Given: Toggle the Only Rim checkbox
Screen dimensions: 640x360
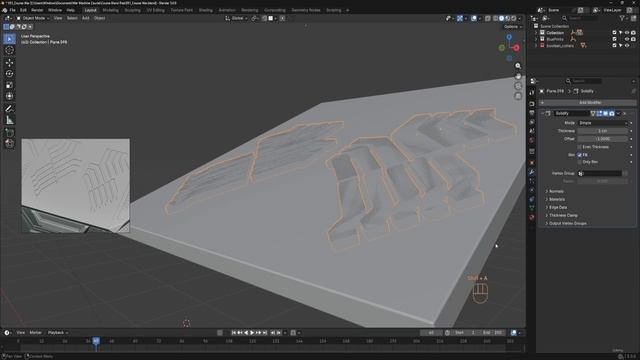Looking at the screenshot, I should pyautogui.click(x=580, y=162).
